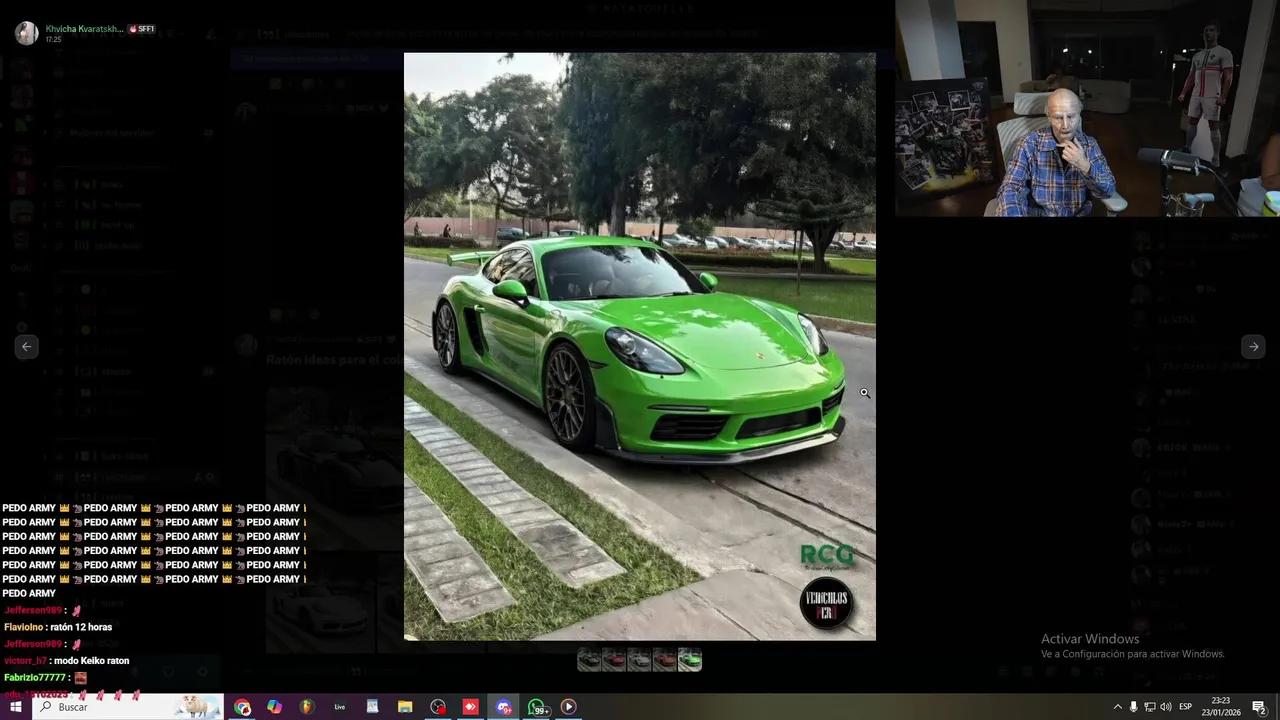Go to the previous photo with the left arrow

pos(26,346)
